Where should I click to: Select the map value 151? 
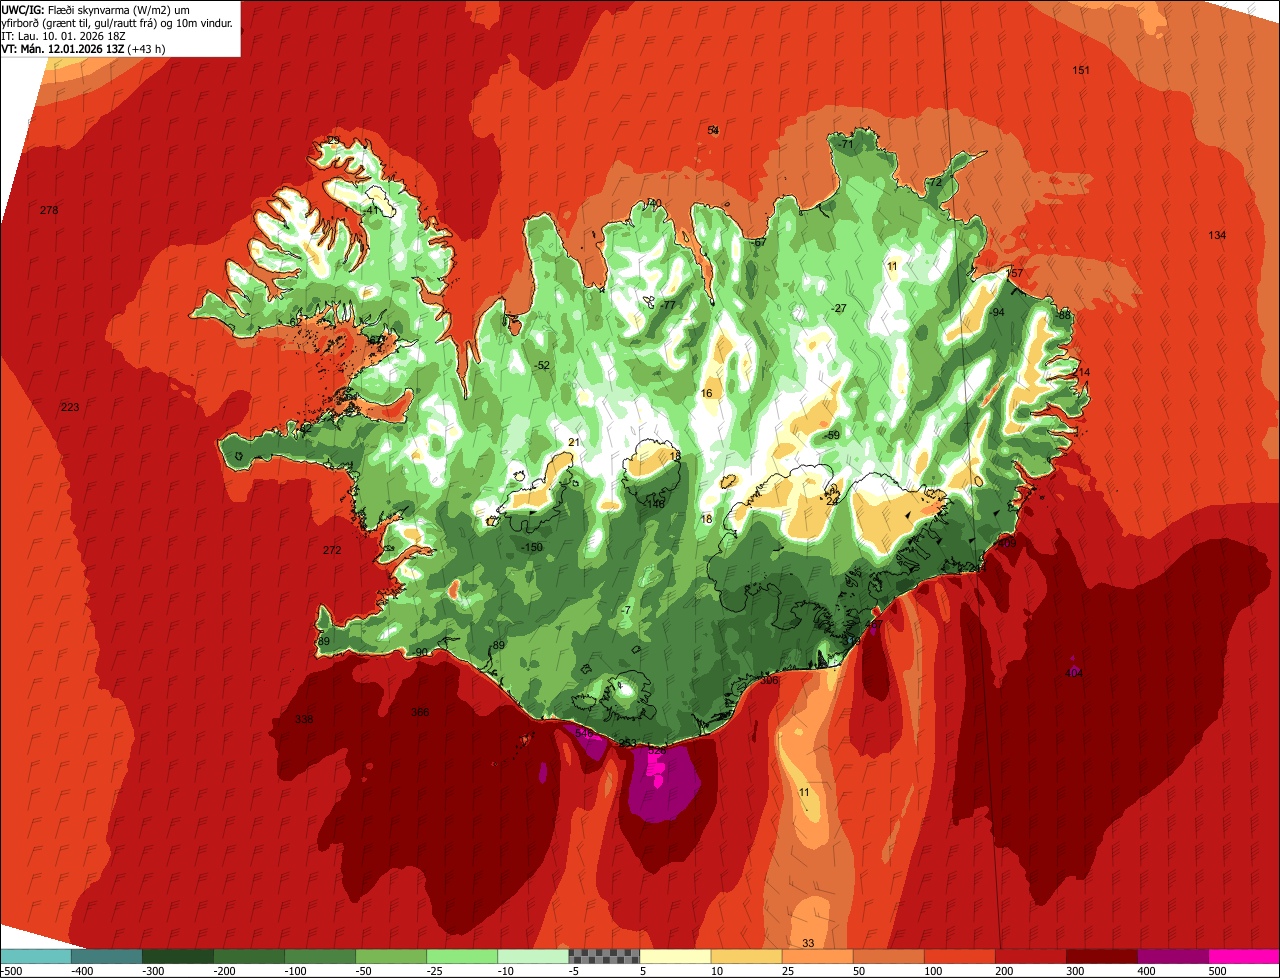click(1081, 70)
